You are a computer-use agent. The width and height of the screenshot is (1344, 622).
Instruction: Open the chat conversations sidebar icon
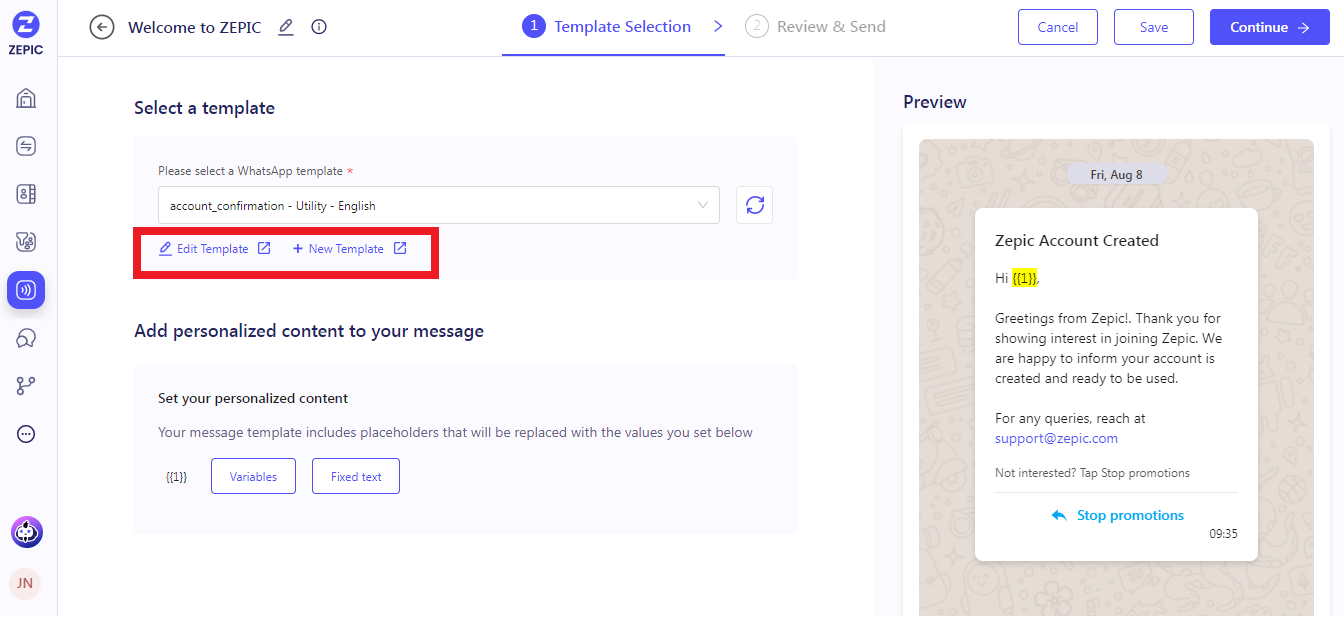coord(26,339)
